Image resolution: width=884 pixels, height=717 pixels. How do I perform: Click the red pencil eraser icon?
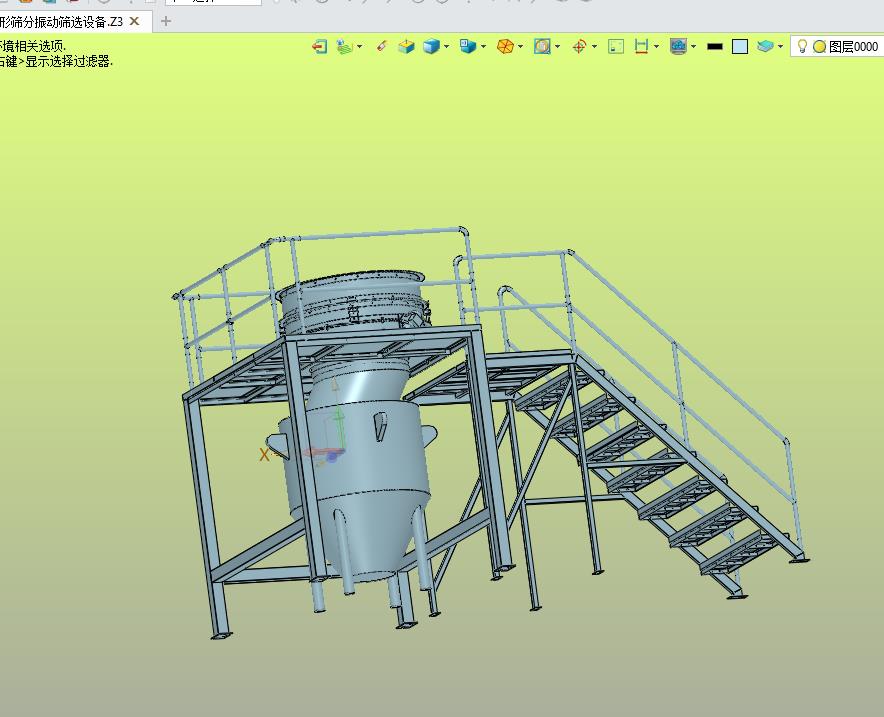point(381,46)
